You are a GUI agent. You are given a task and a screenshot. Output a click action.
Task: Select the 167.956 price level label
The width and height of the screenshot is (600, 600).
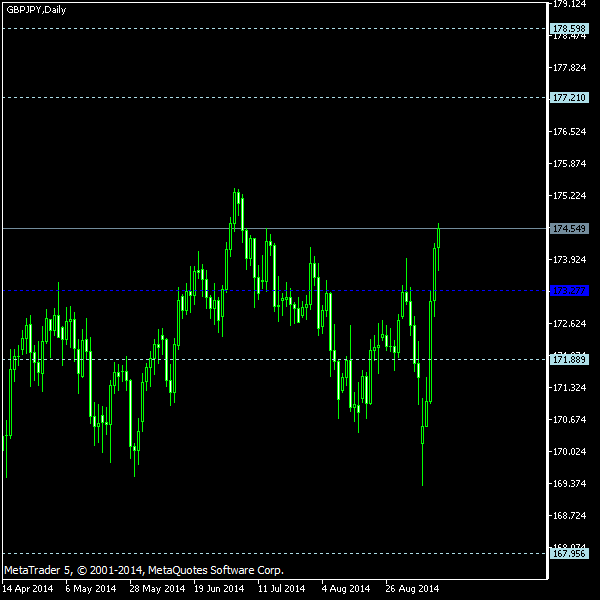[569, 554]
